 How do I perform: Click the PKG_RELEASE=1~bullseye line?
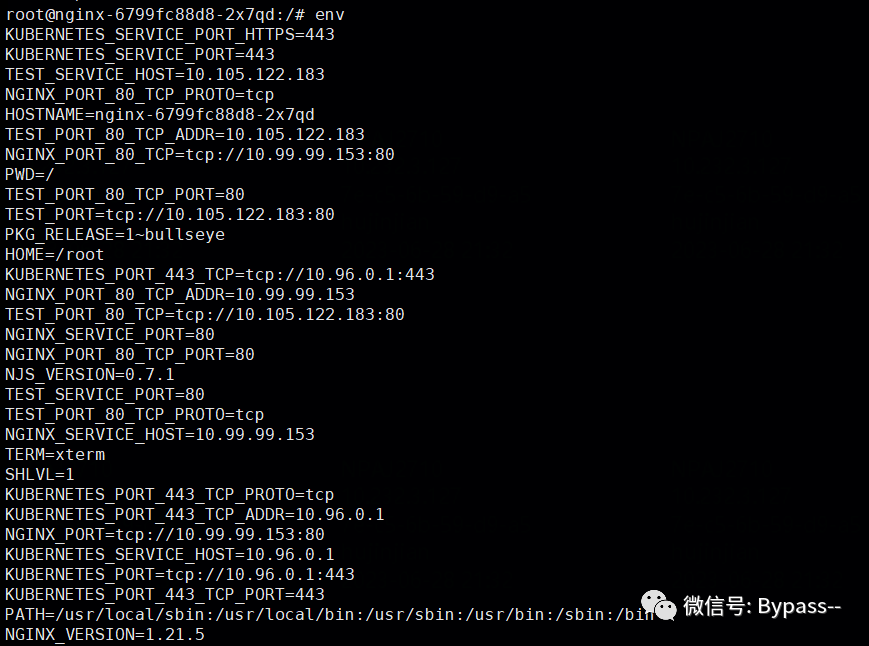click(115, 234)
